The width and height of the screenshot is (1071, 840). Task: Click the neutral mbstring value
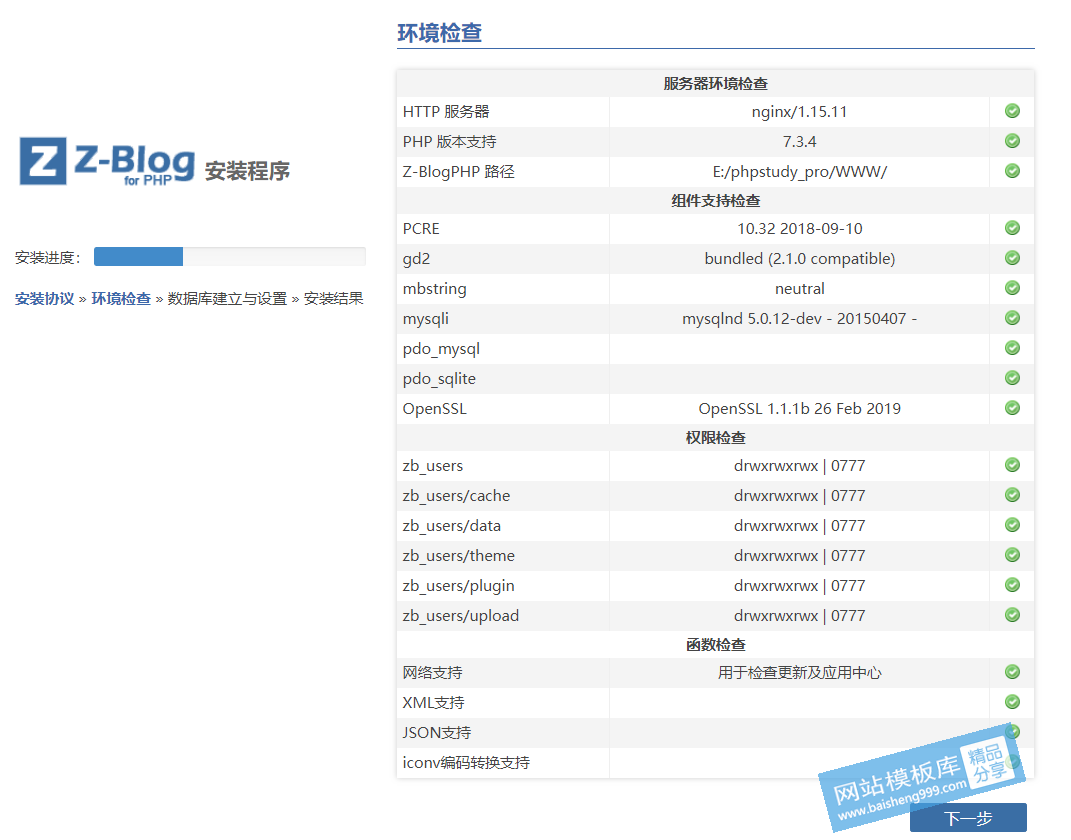click(x=799, y=289)
